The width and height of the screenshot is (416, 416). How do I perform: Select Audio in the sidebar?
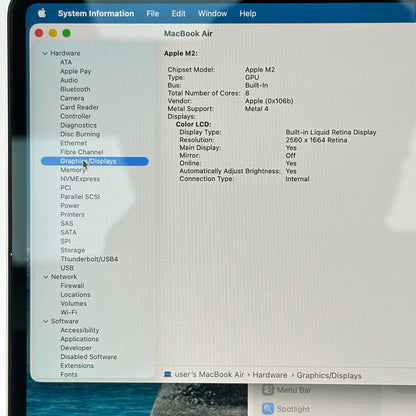coord(69,80)
